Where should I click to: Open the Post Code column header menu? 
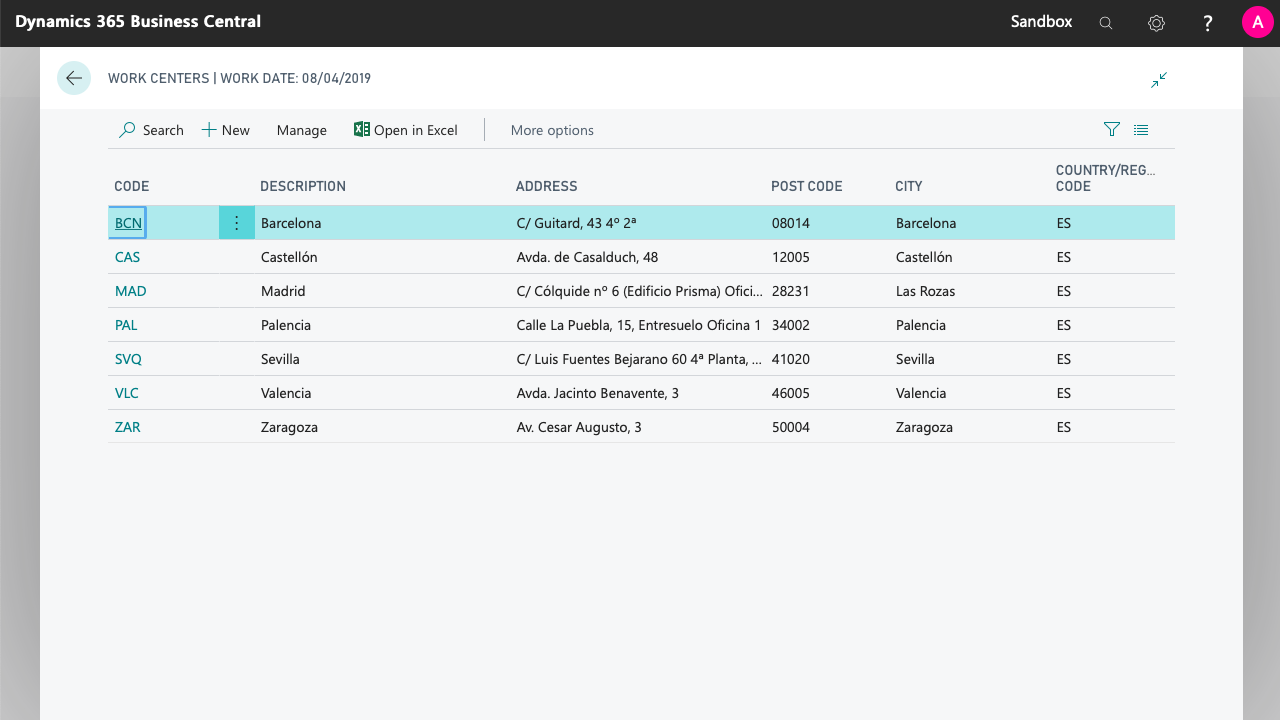click(x=806, y=186)
